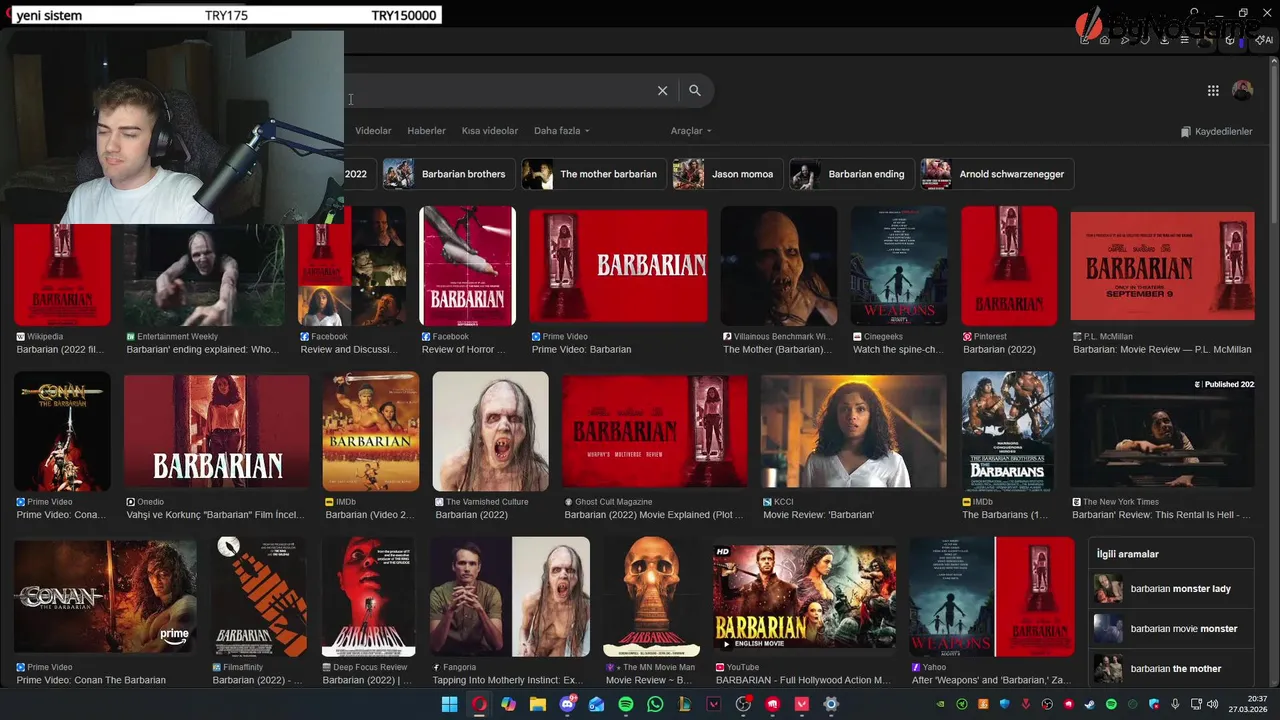Expand the Daha fazla dropdown
Screen dimensions: 1280x720
pos(562,131)
